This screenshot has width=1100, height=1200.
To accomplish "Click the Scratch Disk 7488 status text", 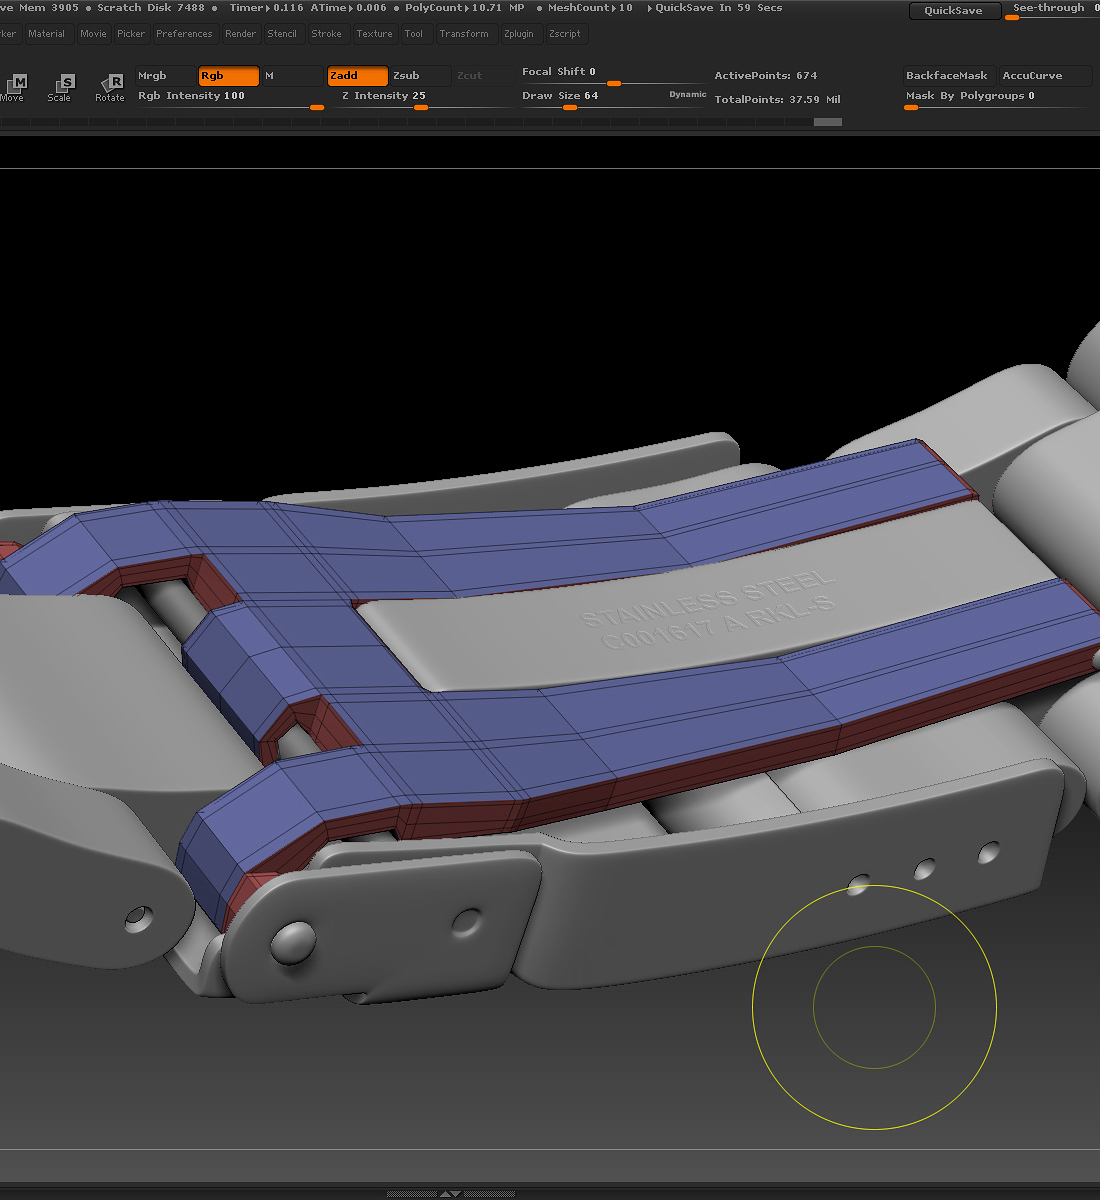I will (x=151, y=8).
